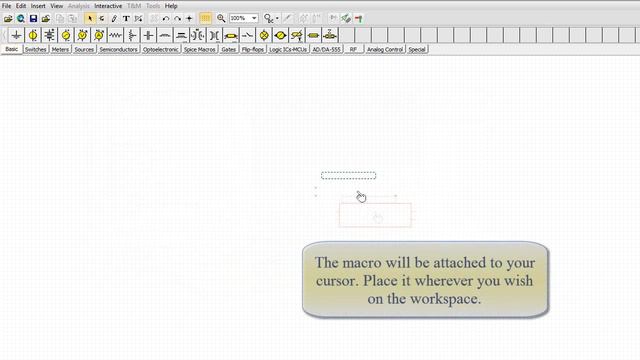
Task: Switch to the Gates tab
Action: (x=229, y=49)
